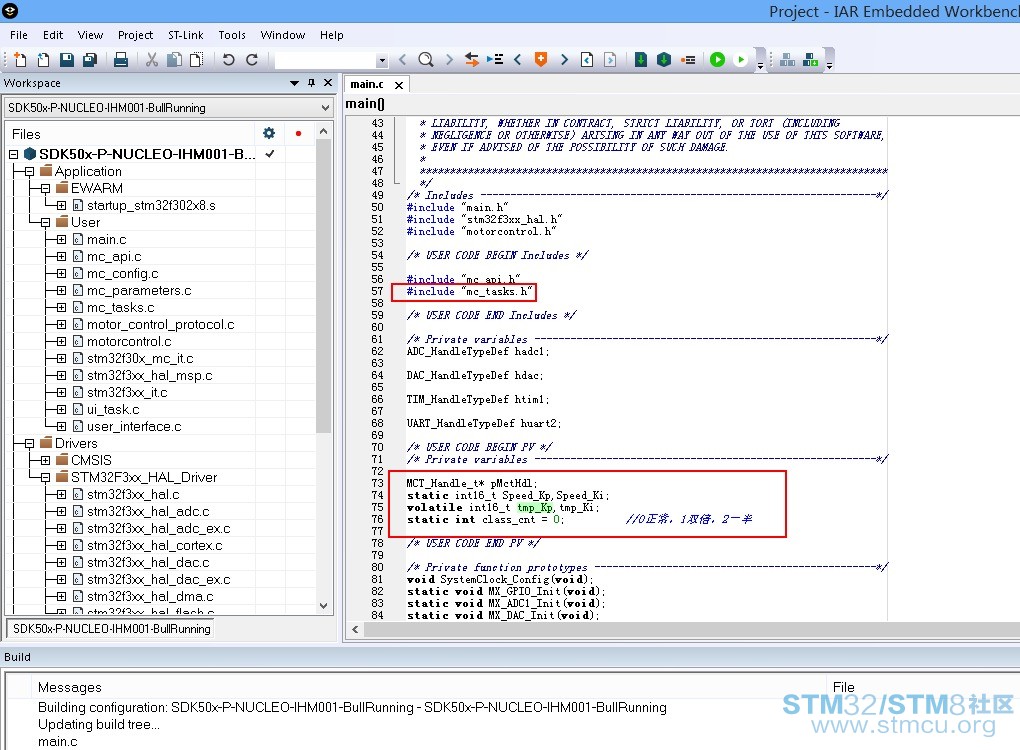Select the main.c editor tab
Image resolution: width=1020 pixels, height=750 pixels.
point(367,85)
